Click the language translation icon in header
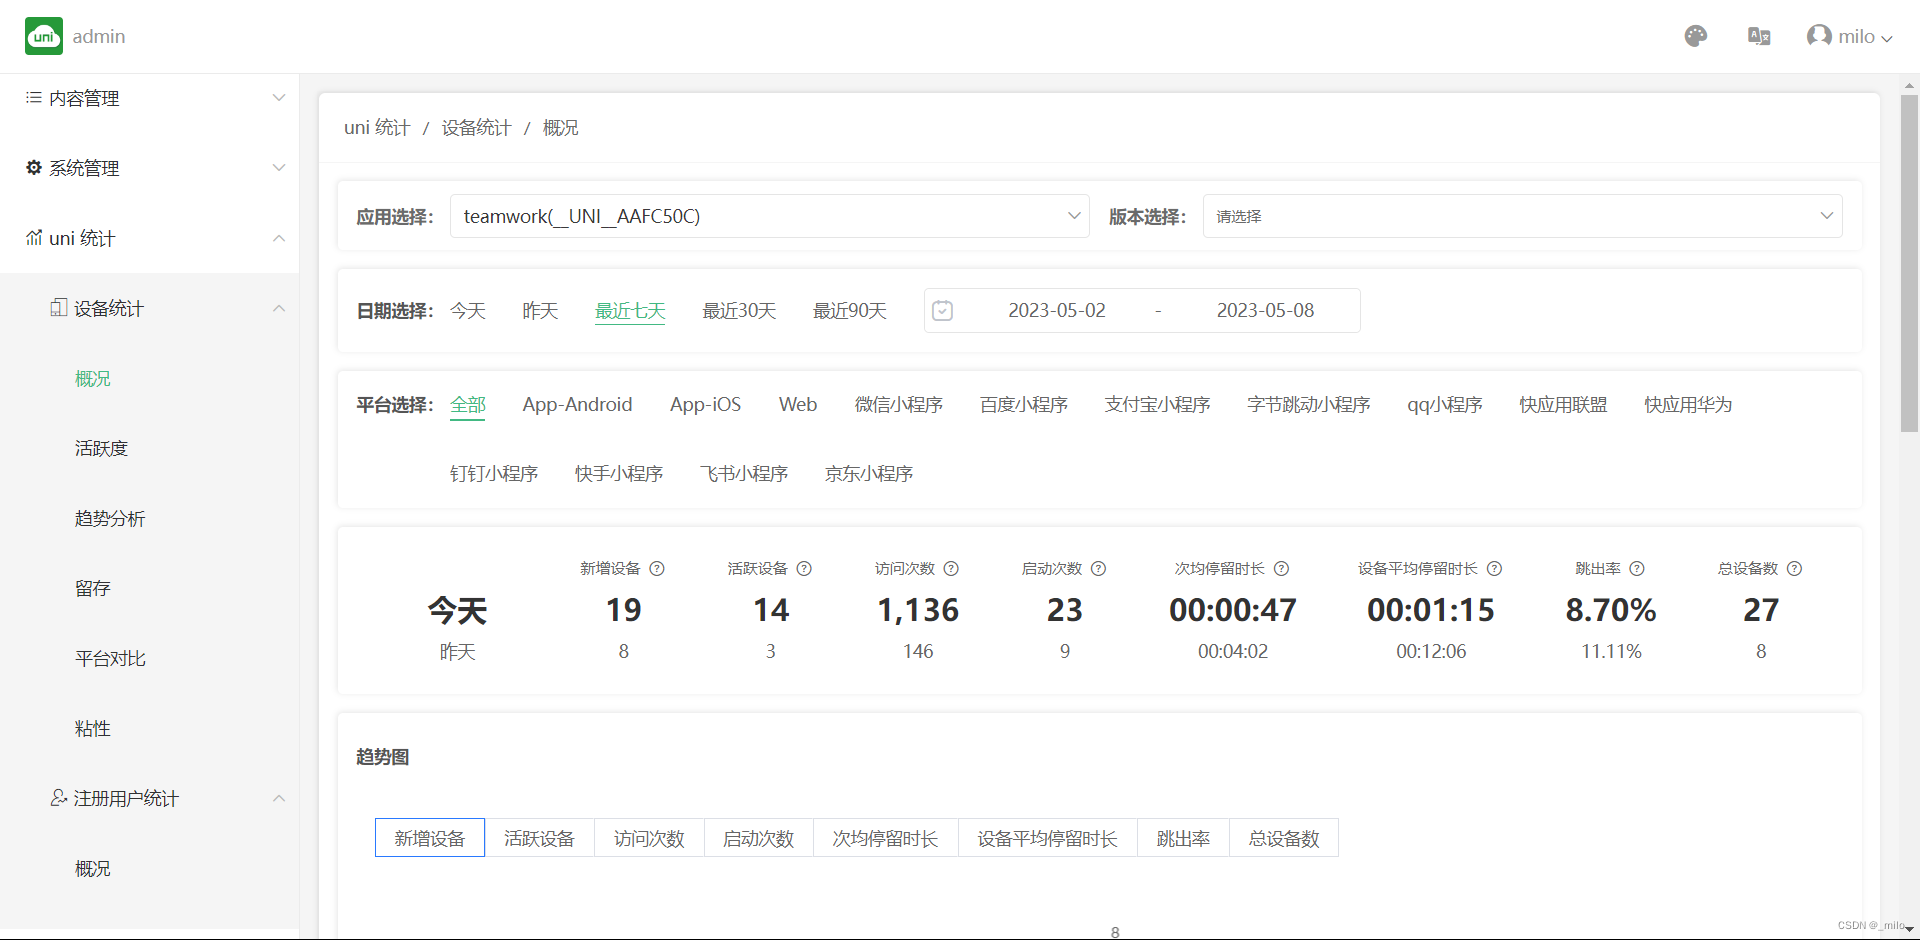 (x=1759, y=36)
